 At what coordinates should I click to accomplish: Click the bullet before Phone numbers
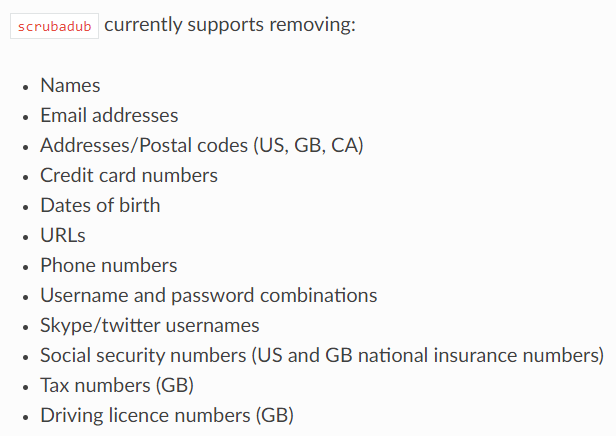pyautogui.click(x=26, y=267)
